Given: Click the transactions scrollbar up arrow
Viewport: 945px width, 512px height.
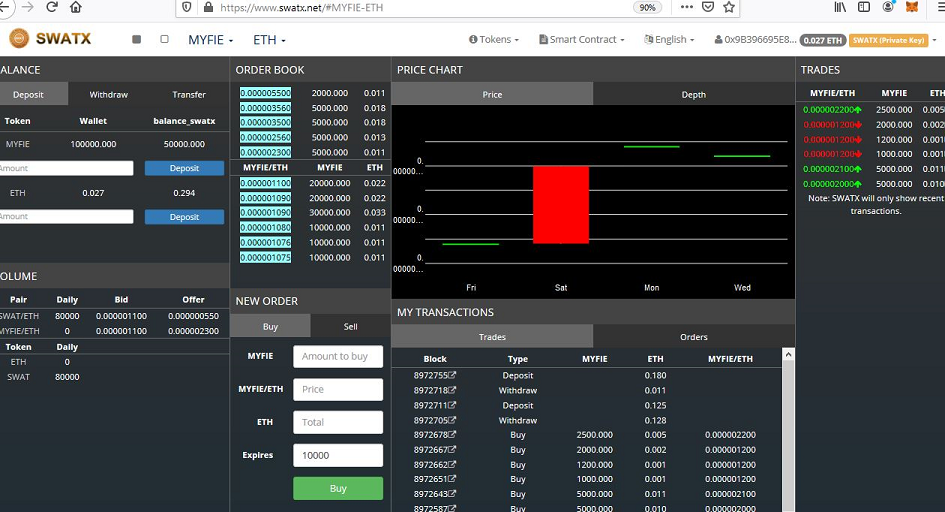Looking at the screenshot, I should click(788, 355).
